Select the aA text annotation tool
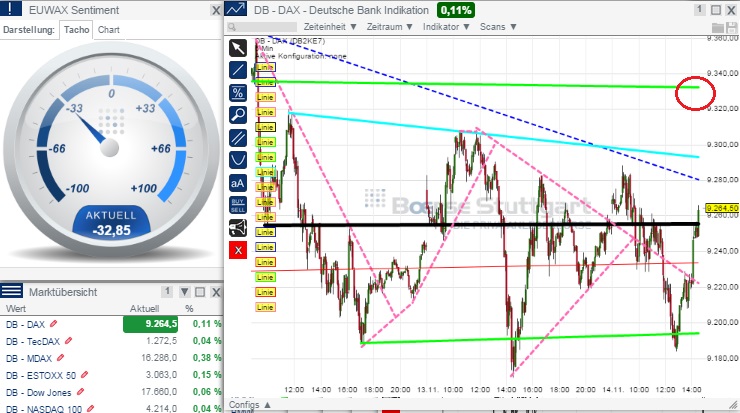This screenshot has height=413, width=740. pyautogui.click(x=238, y=183)
